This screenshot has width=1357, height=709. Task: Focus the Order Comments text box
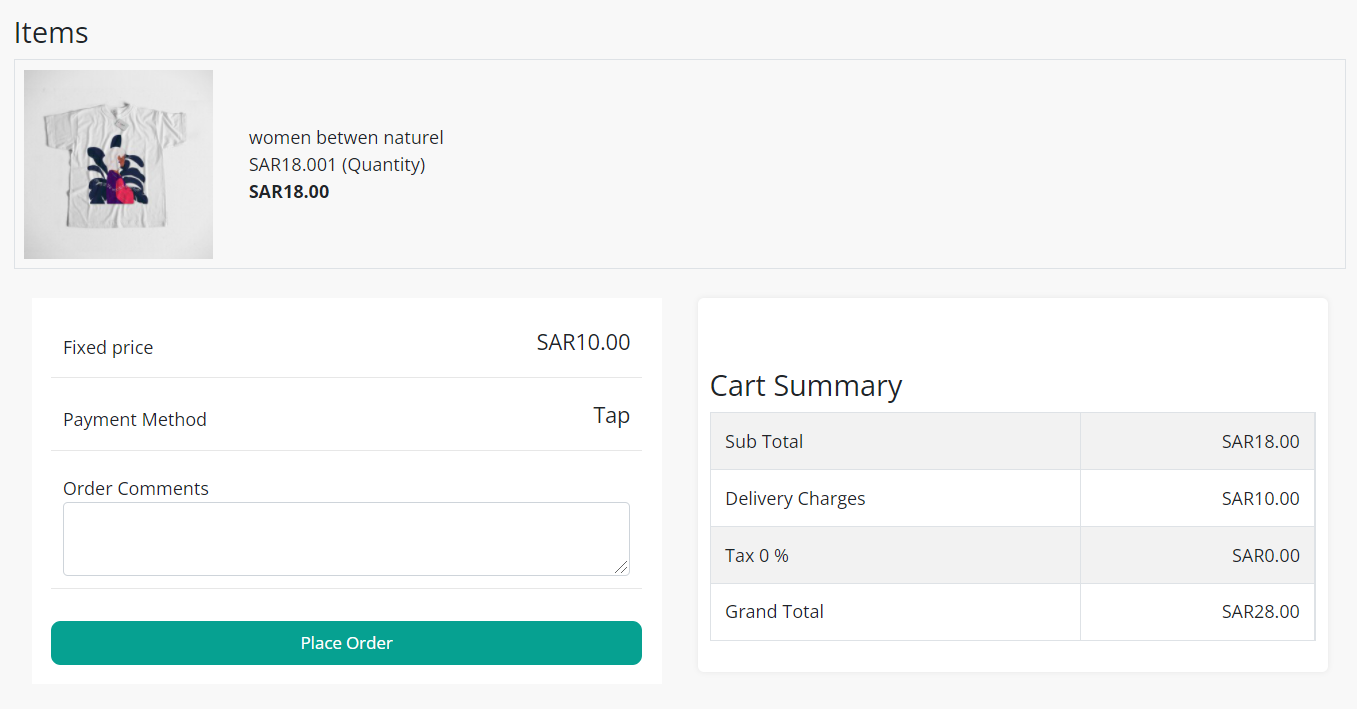coord(346,538)
